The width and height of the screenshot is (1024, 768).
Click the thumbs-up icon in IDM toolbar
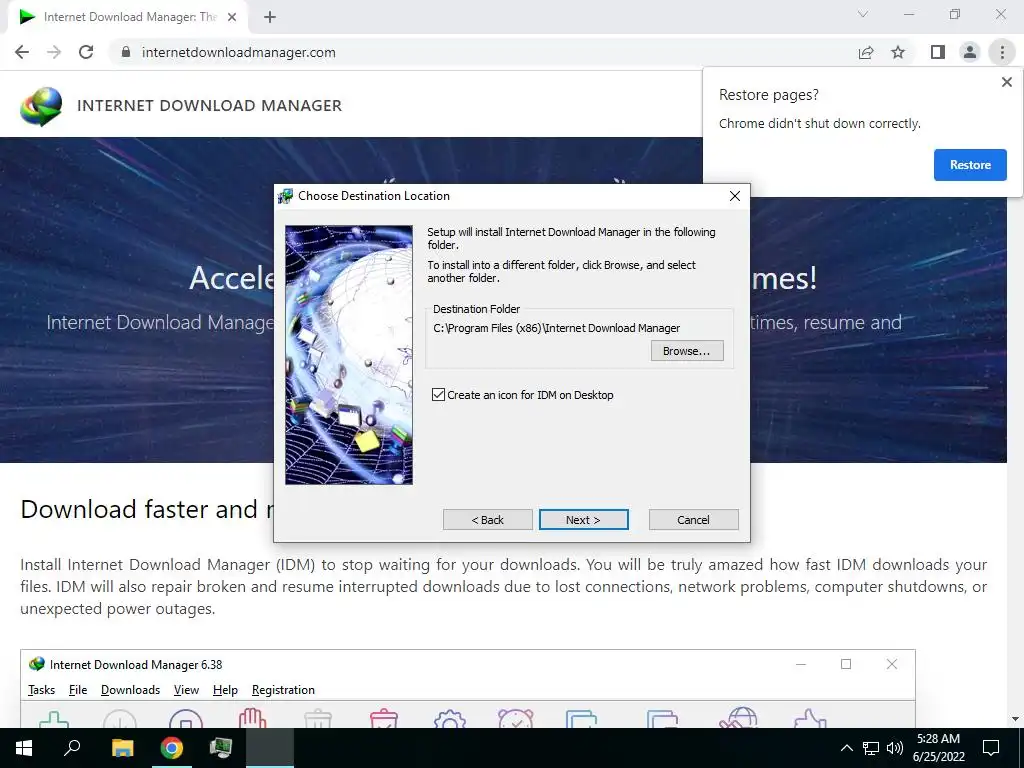click(810, 718)
